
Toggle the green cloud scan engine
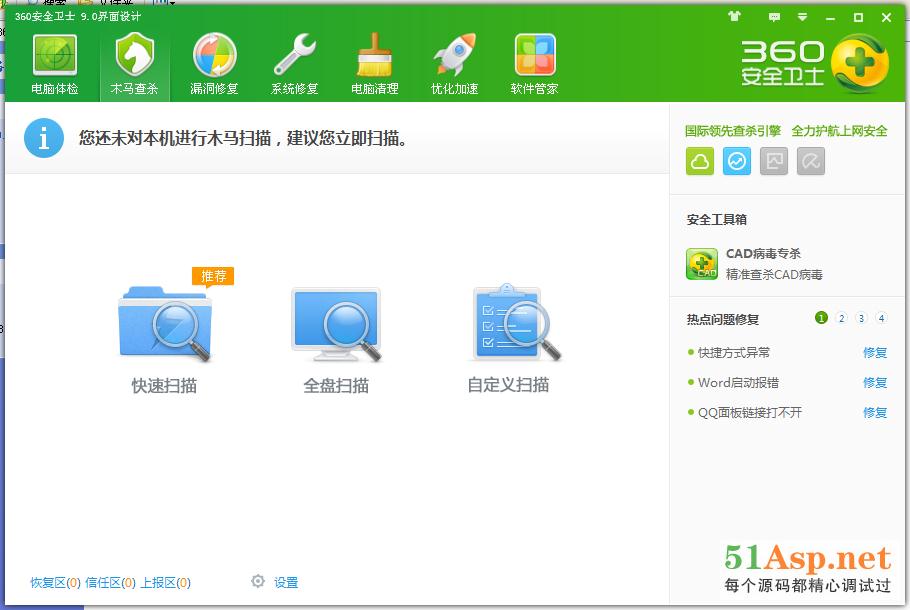700,161
